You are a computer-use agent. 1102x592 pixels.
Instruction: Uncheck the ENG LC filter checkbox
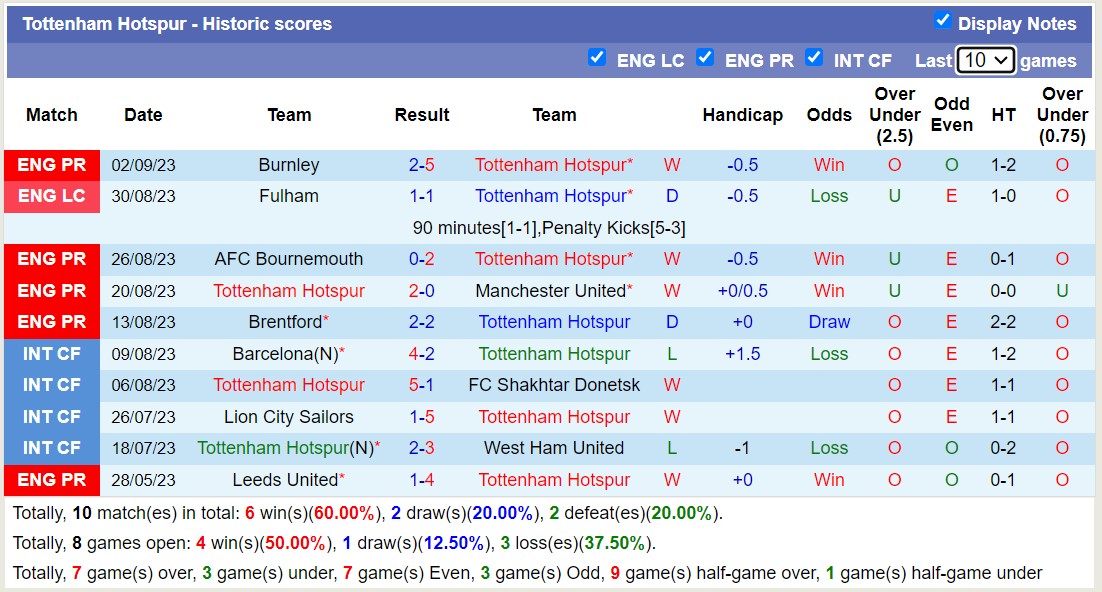598,58
